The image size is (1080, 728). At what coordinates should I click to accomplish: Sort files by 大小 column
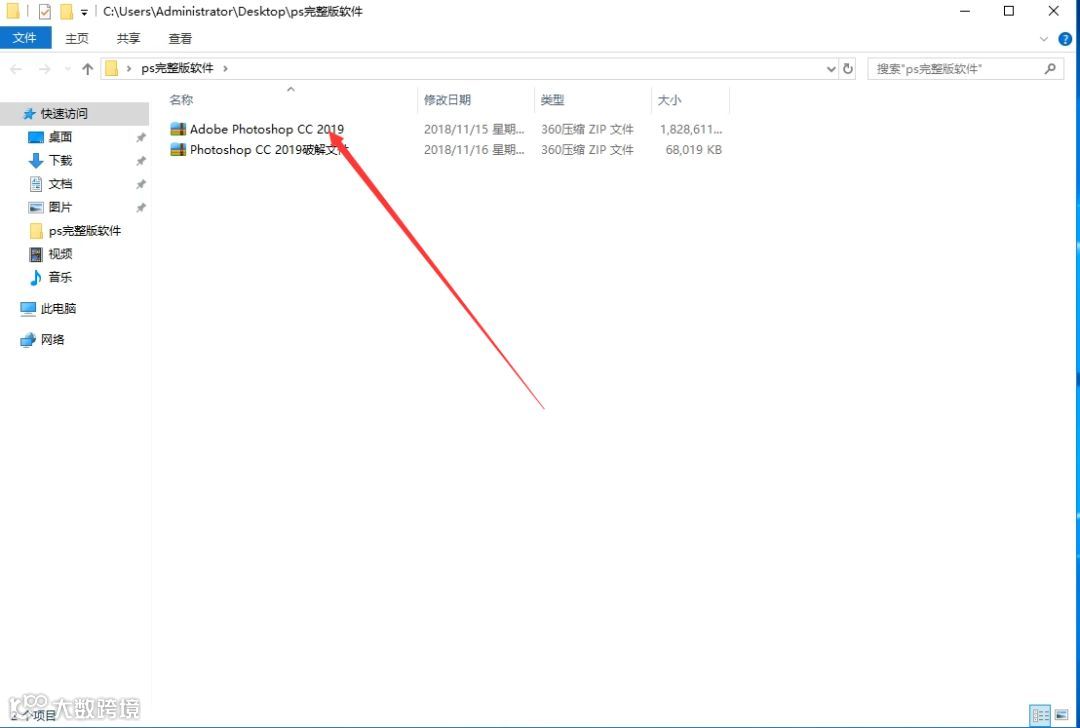[669, 100]
